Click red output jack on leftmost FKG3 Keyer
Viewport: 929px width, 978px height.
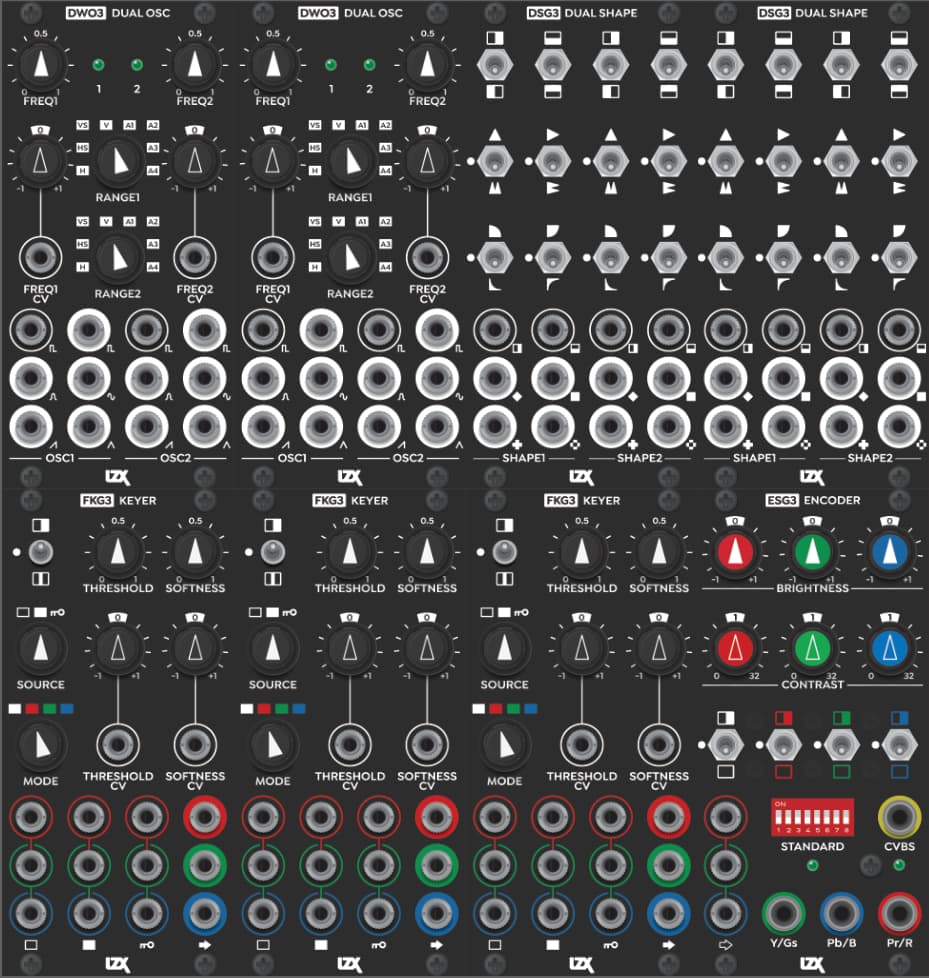205,817
